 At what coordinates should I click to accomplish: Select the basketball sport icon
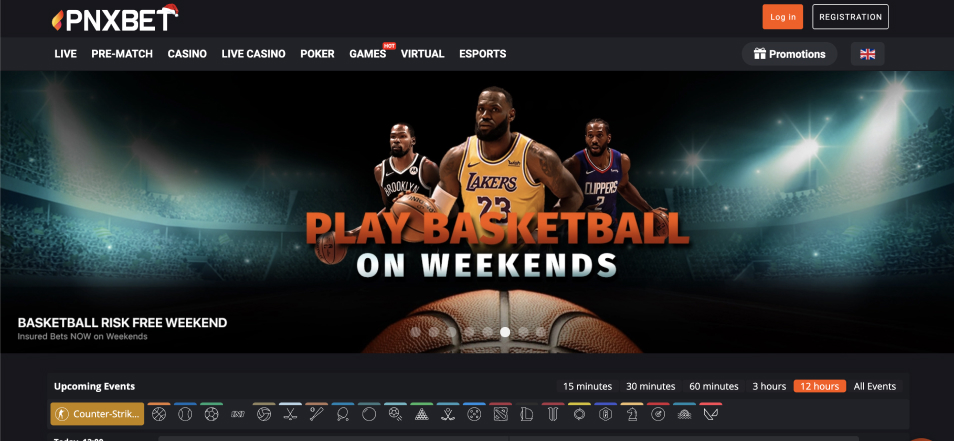159,414
